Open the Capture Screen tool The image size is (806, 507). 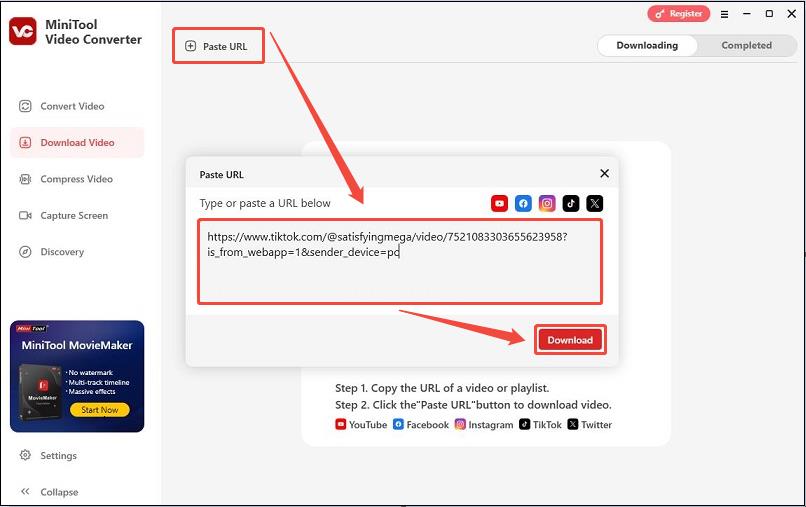coord(77,215)
